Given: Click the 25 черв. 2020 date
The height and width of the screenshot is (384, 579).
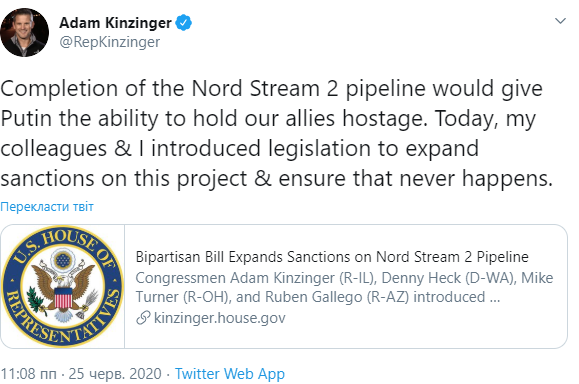Looking at the screenshot, I should pyautogui.click(x=115, y=374).
